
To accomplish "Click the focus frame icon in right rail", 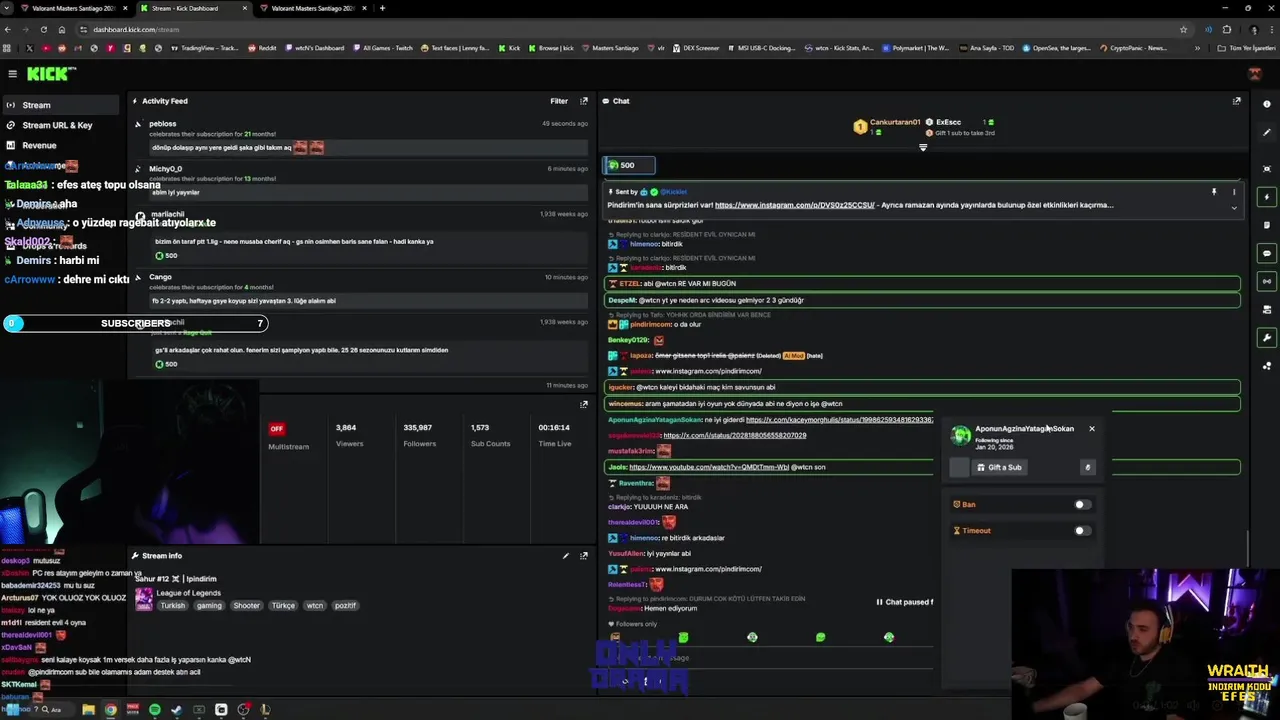I will pyautogui.click(x=1267, y=169).
